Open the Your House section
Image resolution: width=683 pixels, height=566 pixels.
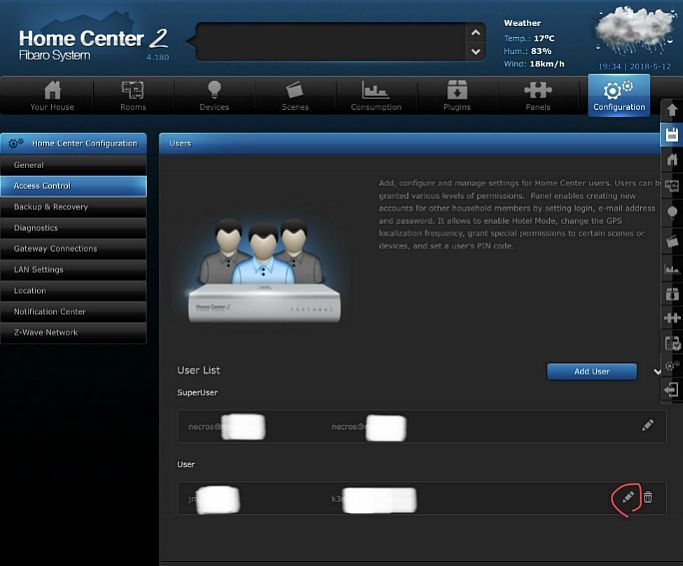point(52,96)
